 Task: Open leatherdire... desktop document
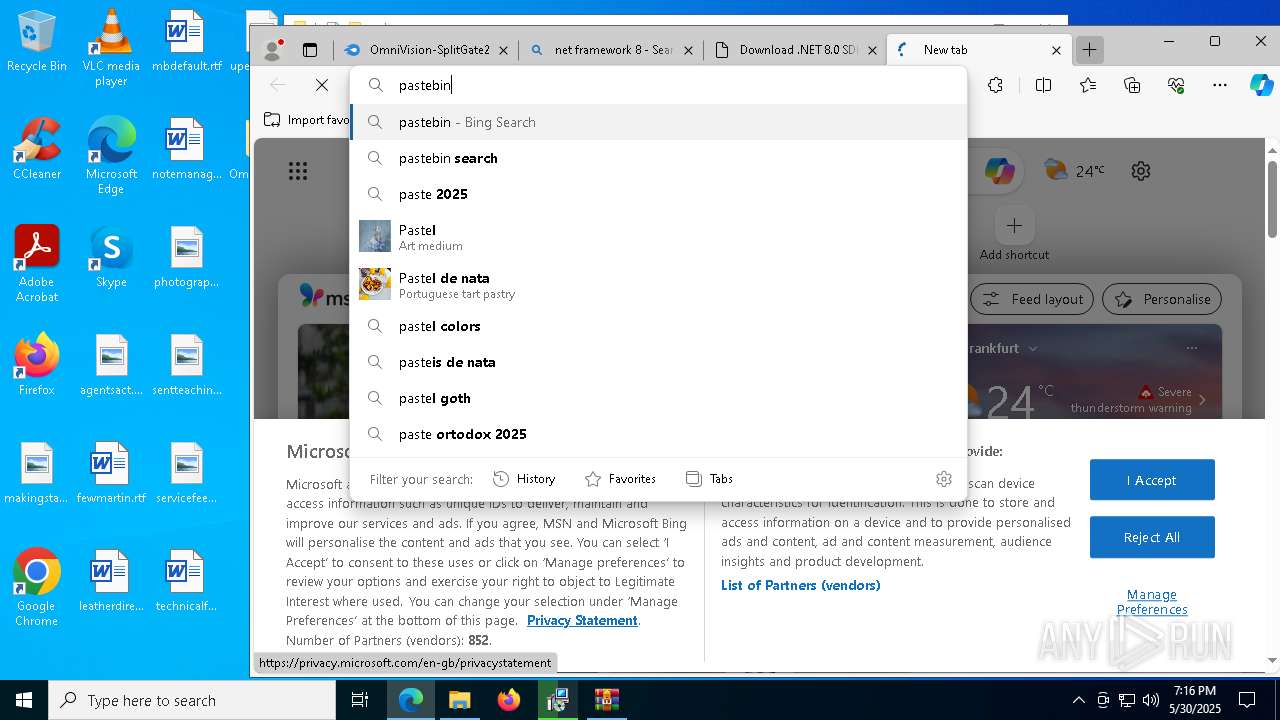tap(111, 581)
